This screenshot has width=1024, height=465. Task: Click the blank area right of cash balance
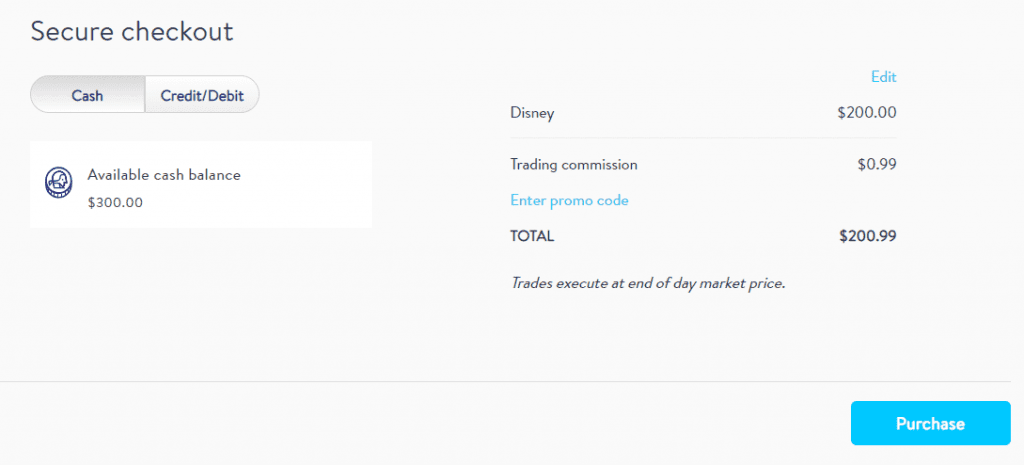click(307, 185)
